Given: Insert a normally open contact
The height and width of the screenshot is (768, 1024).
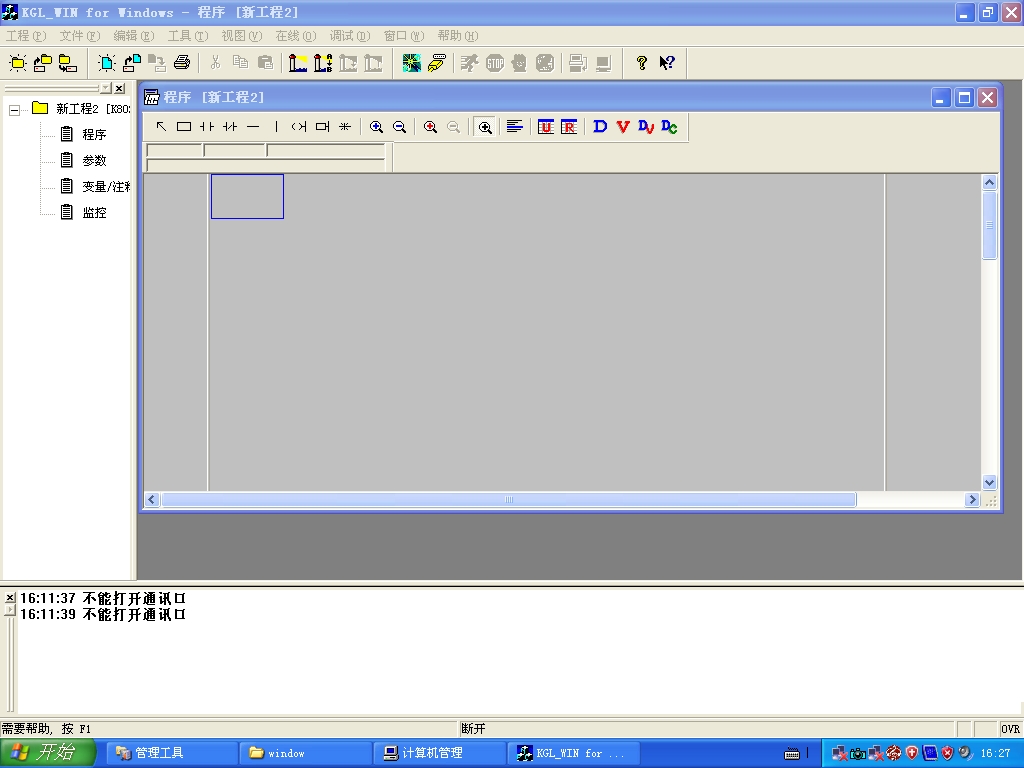Looking at the screenshot, I should point(207,127).
